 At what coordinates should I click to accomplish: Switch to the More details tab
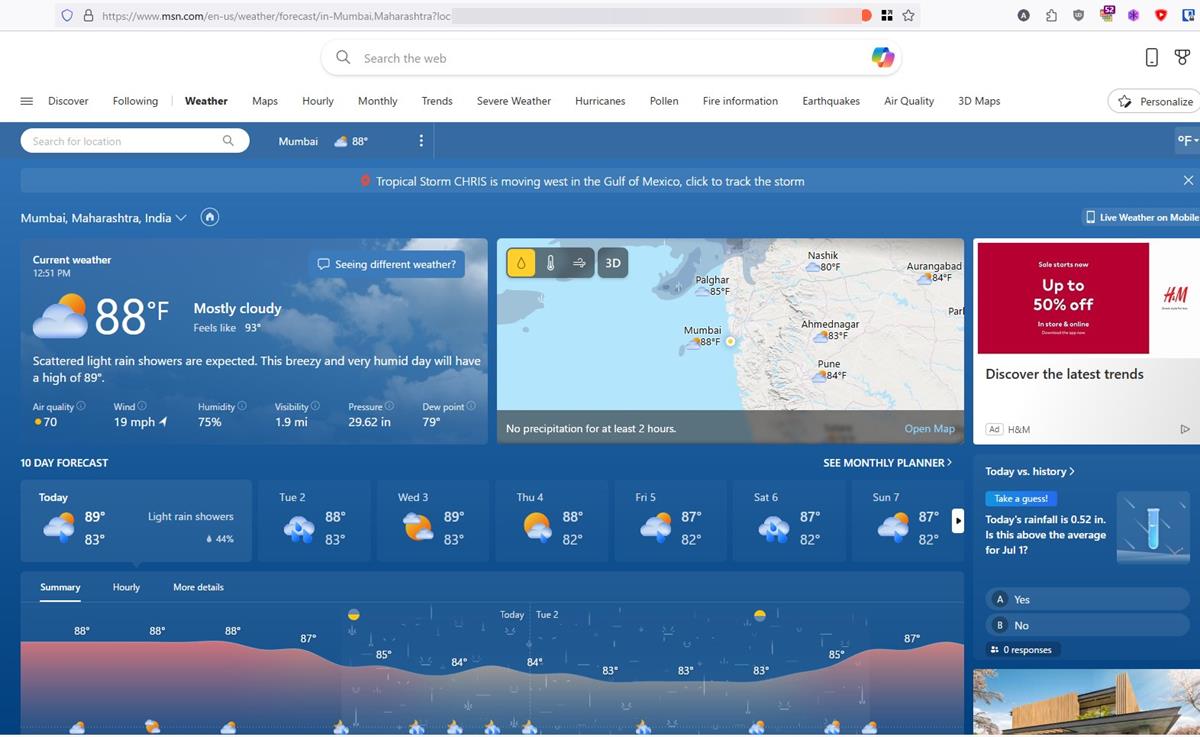198,587
